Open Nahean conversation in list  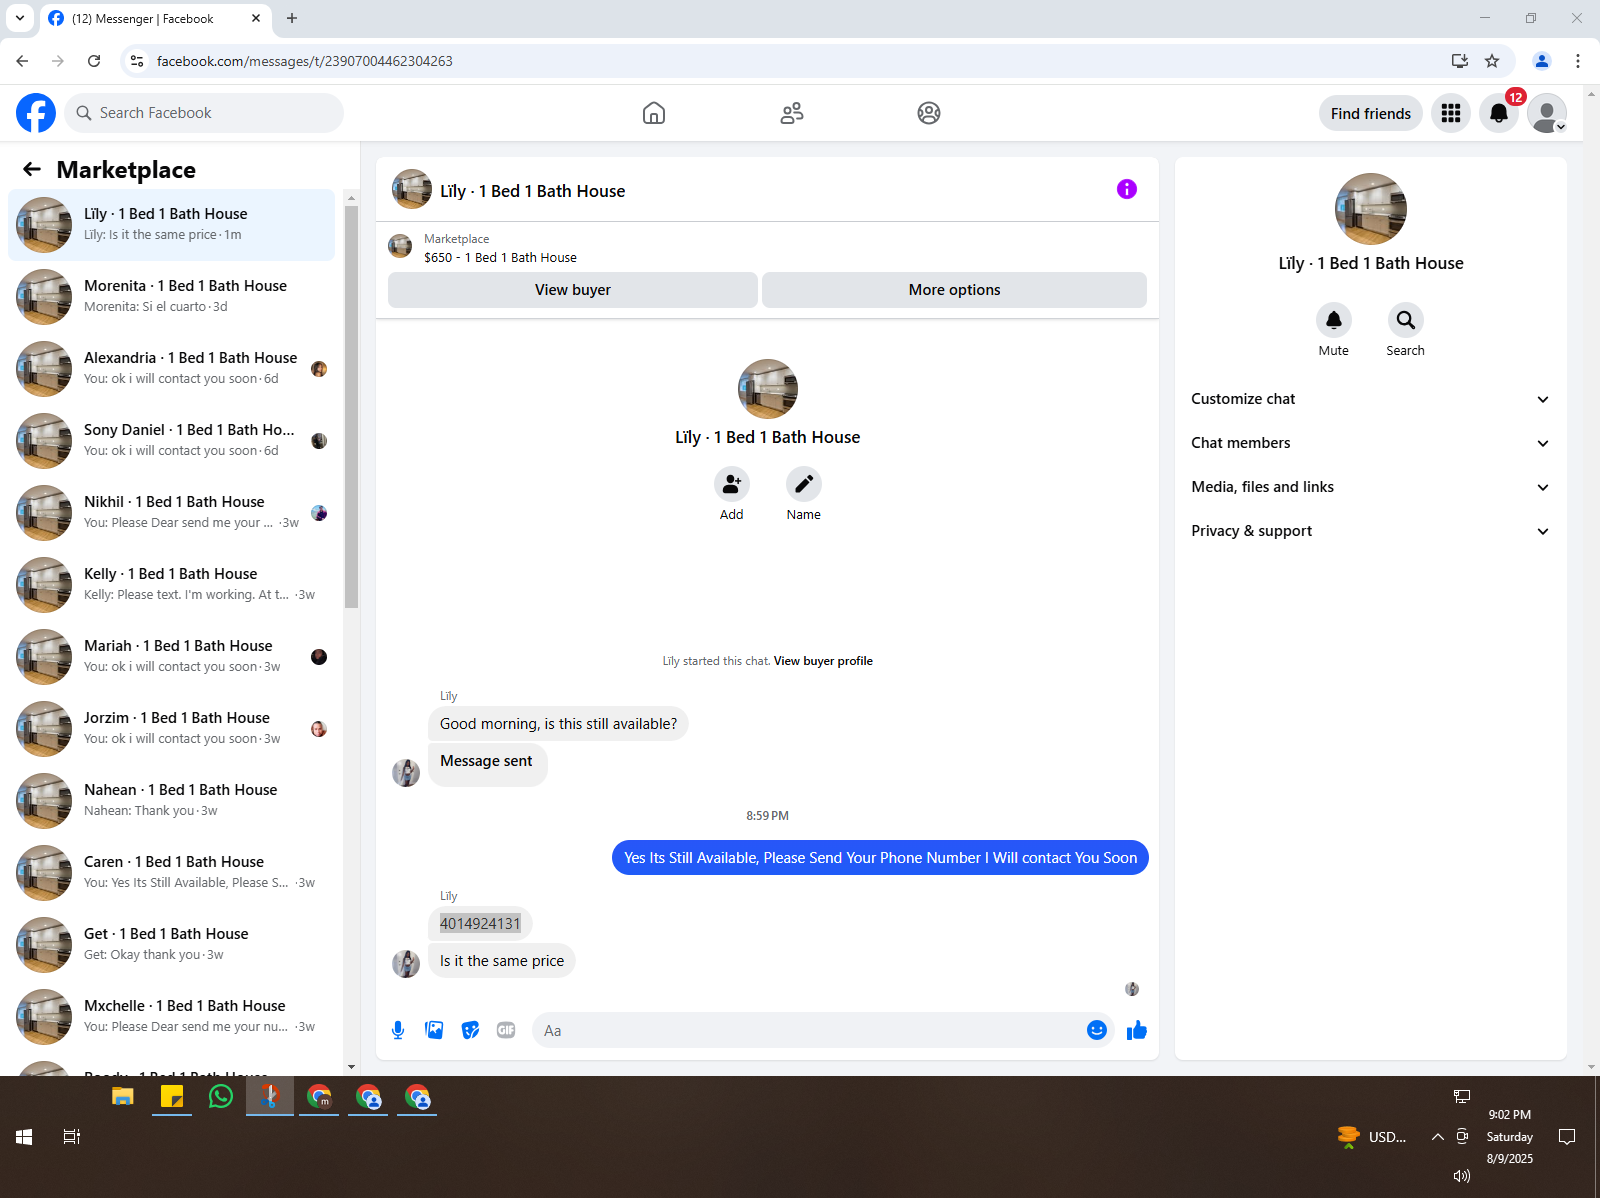click(172, 801)
